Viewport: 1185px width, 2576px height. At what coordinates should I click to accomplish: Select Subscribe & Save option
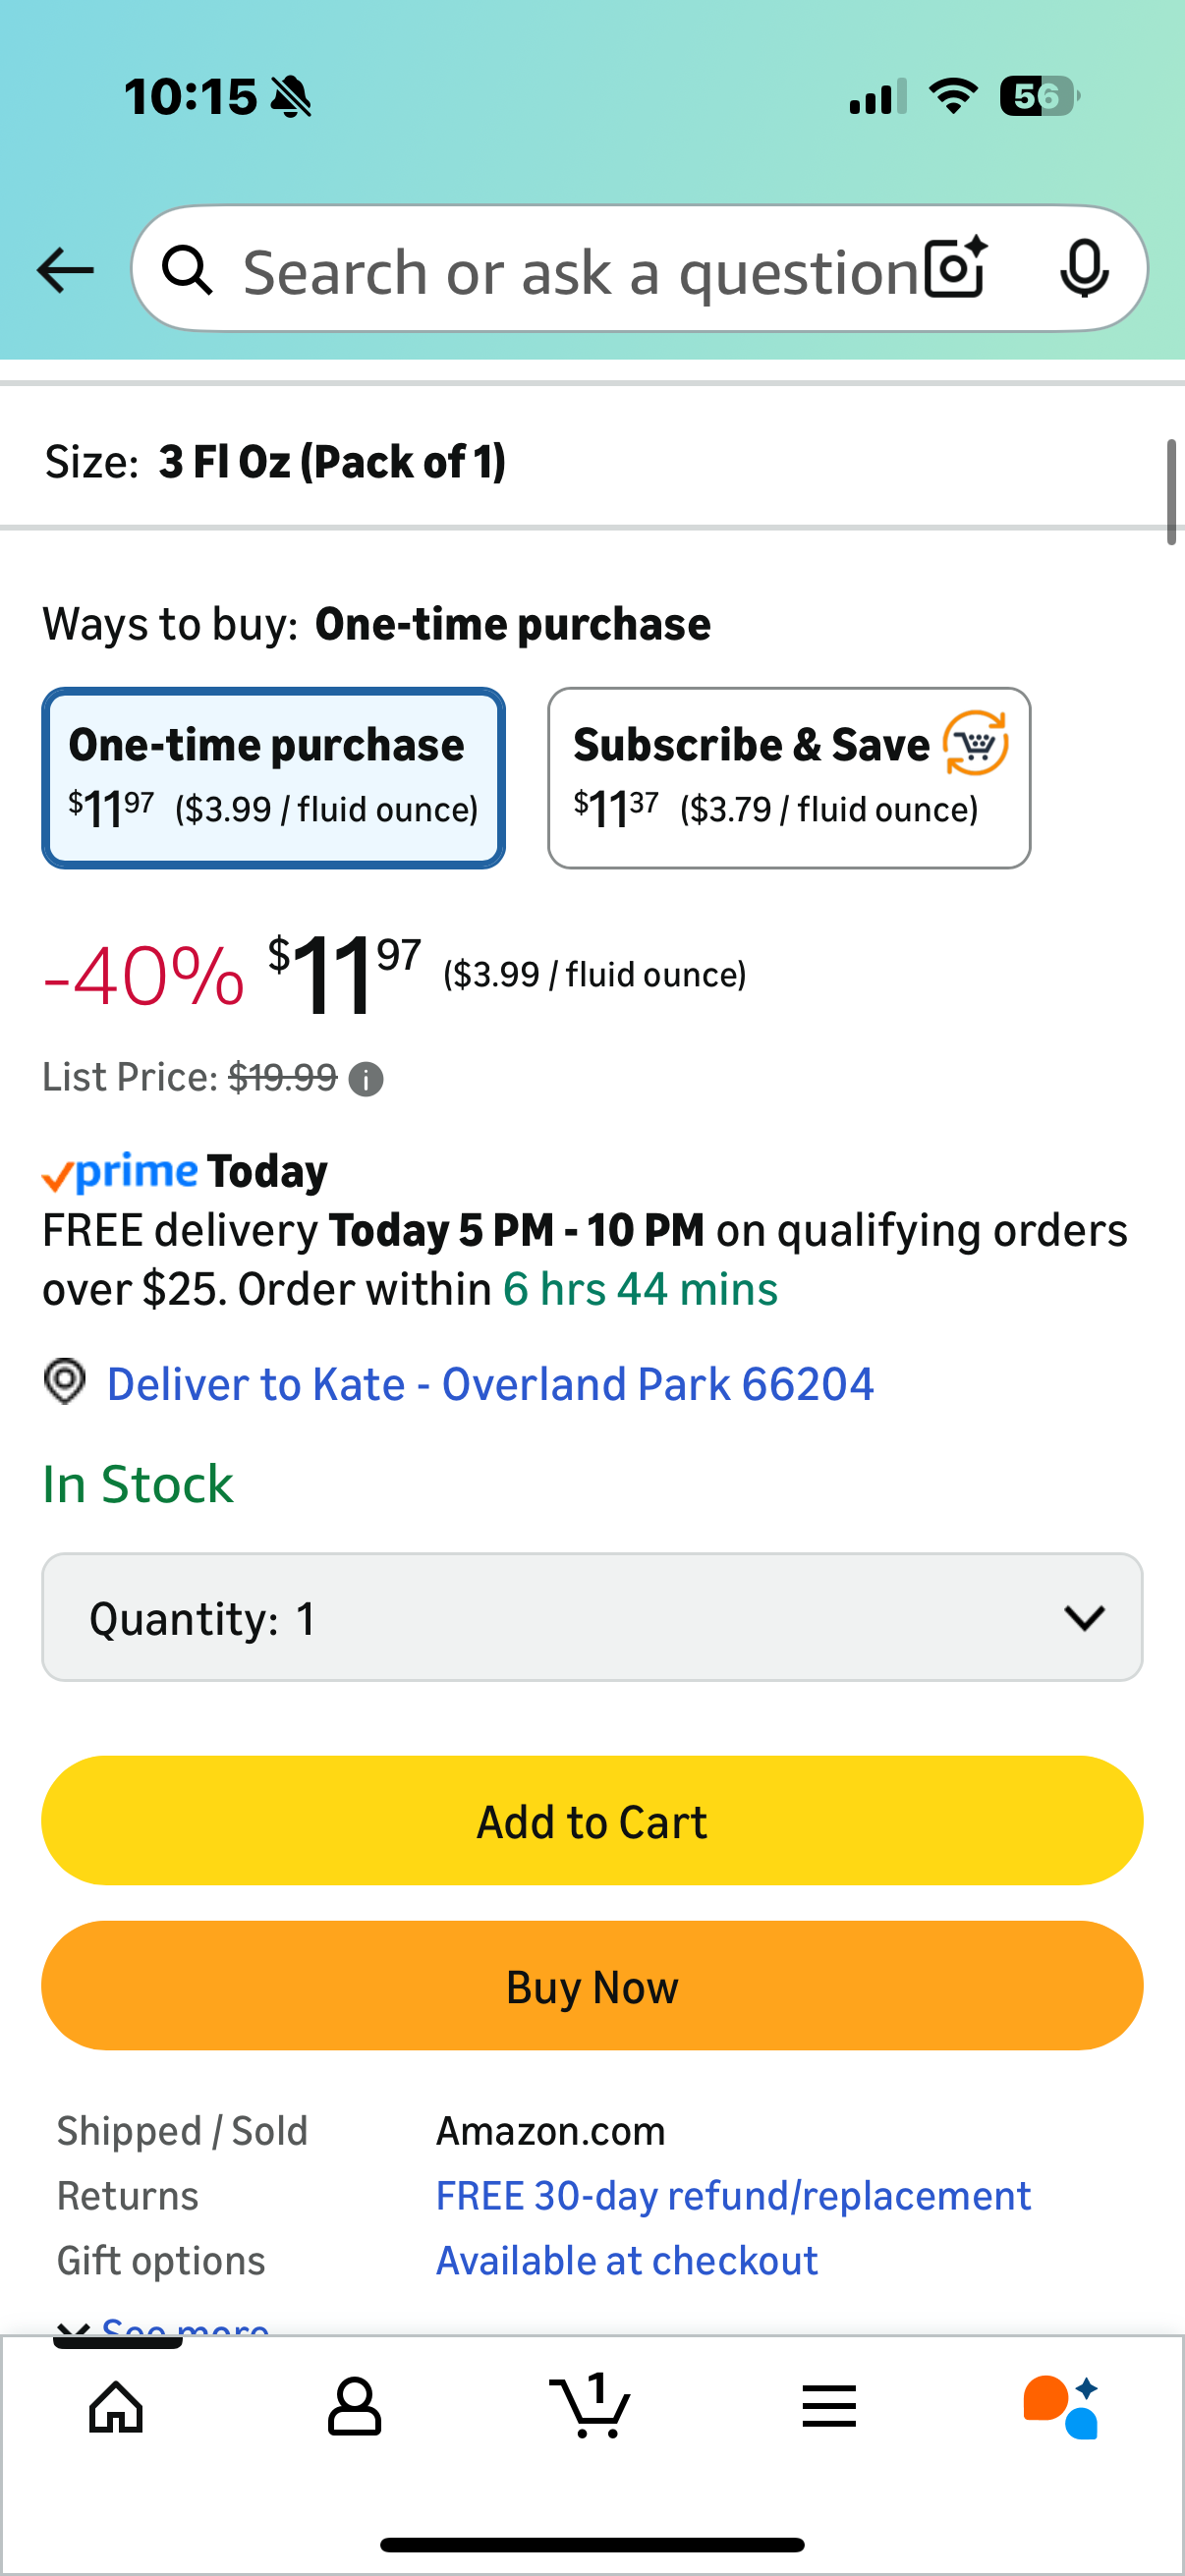tap(788, 777)
